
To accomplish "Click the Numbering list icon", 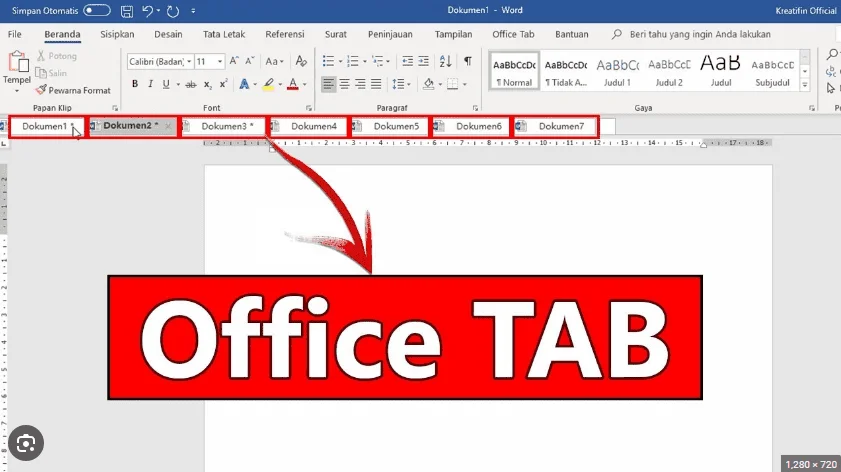I will 352,61.
